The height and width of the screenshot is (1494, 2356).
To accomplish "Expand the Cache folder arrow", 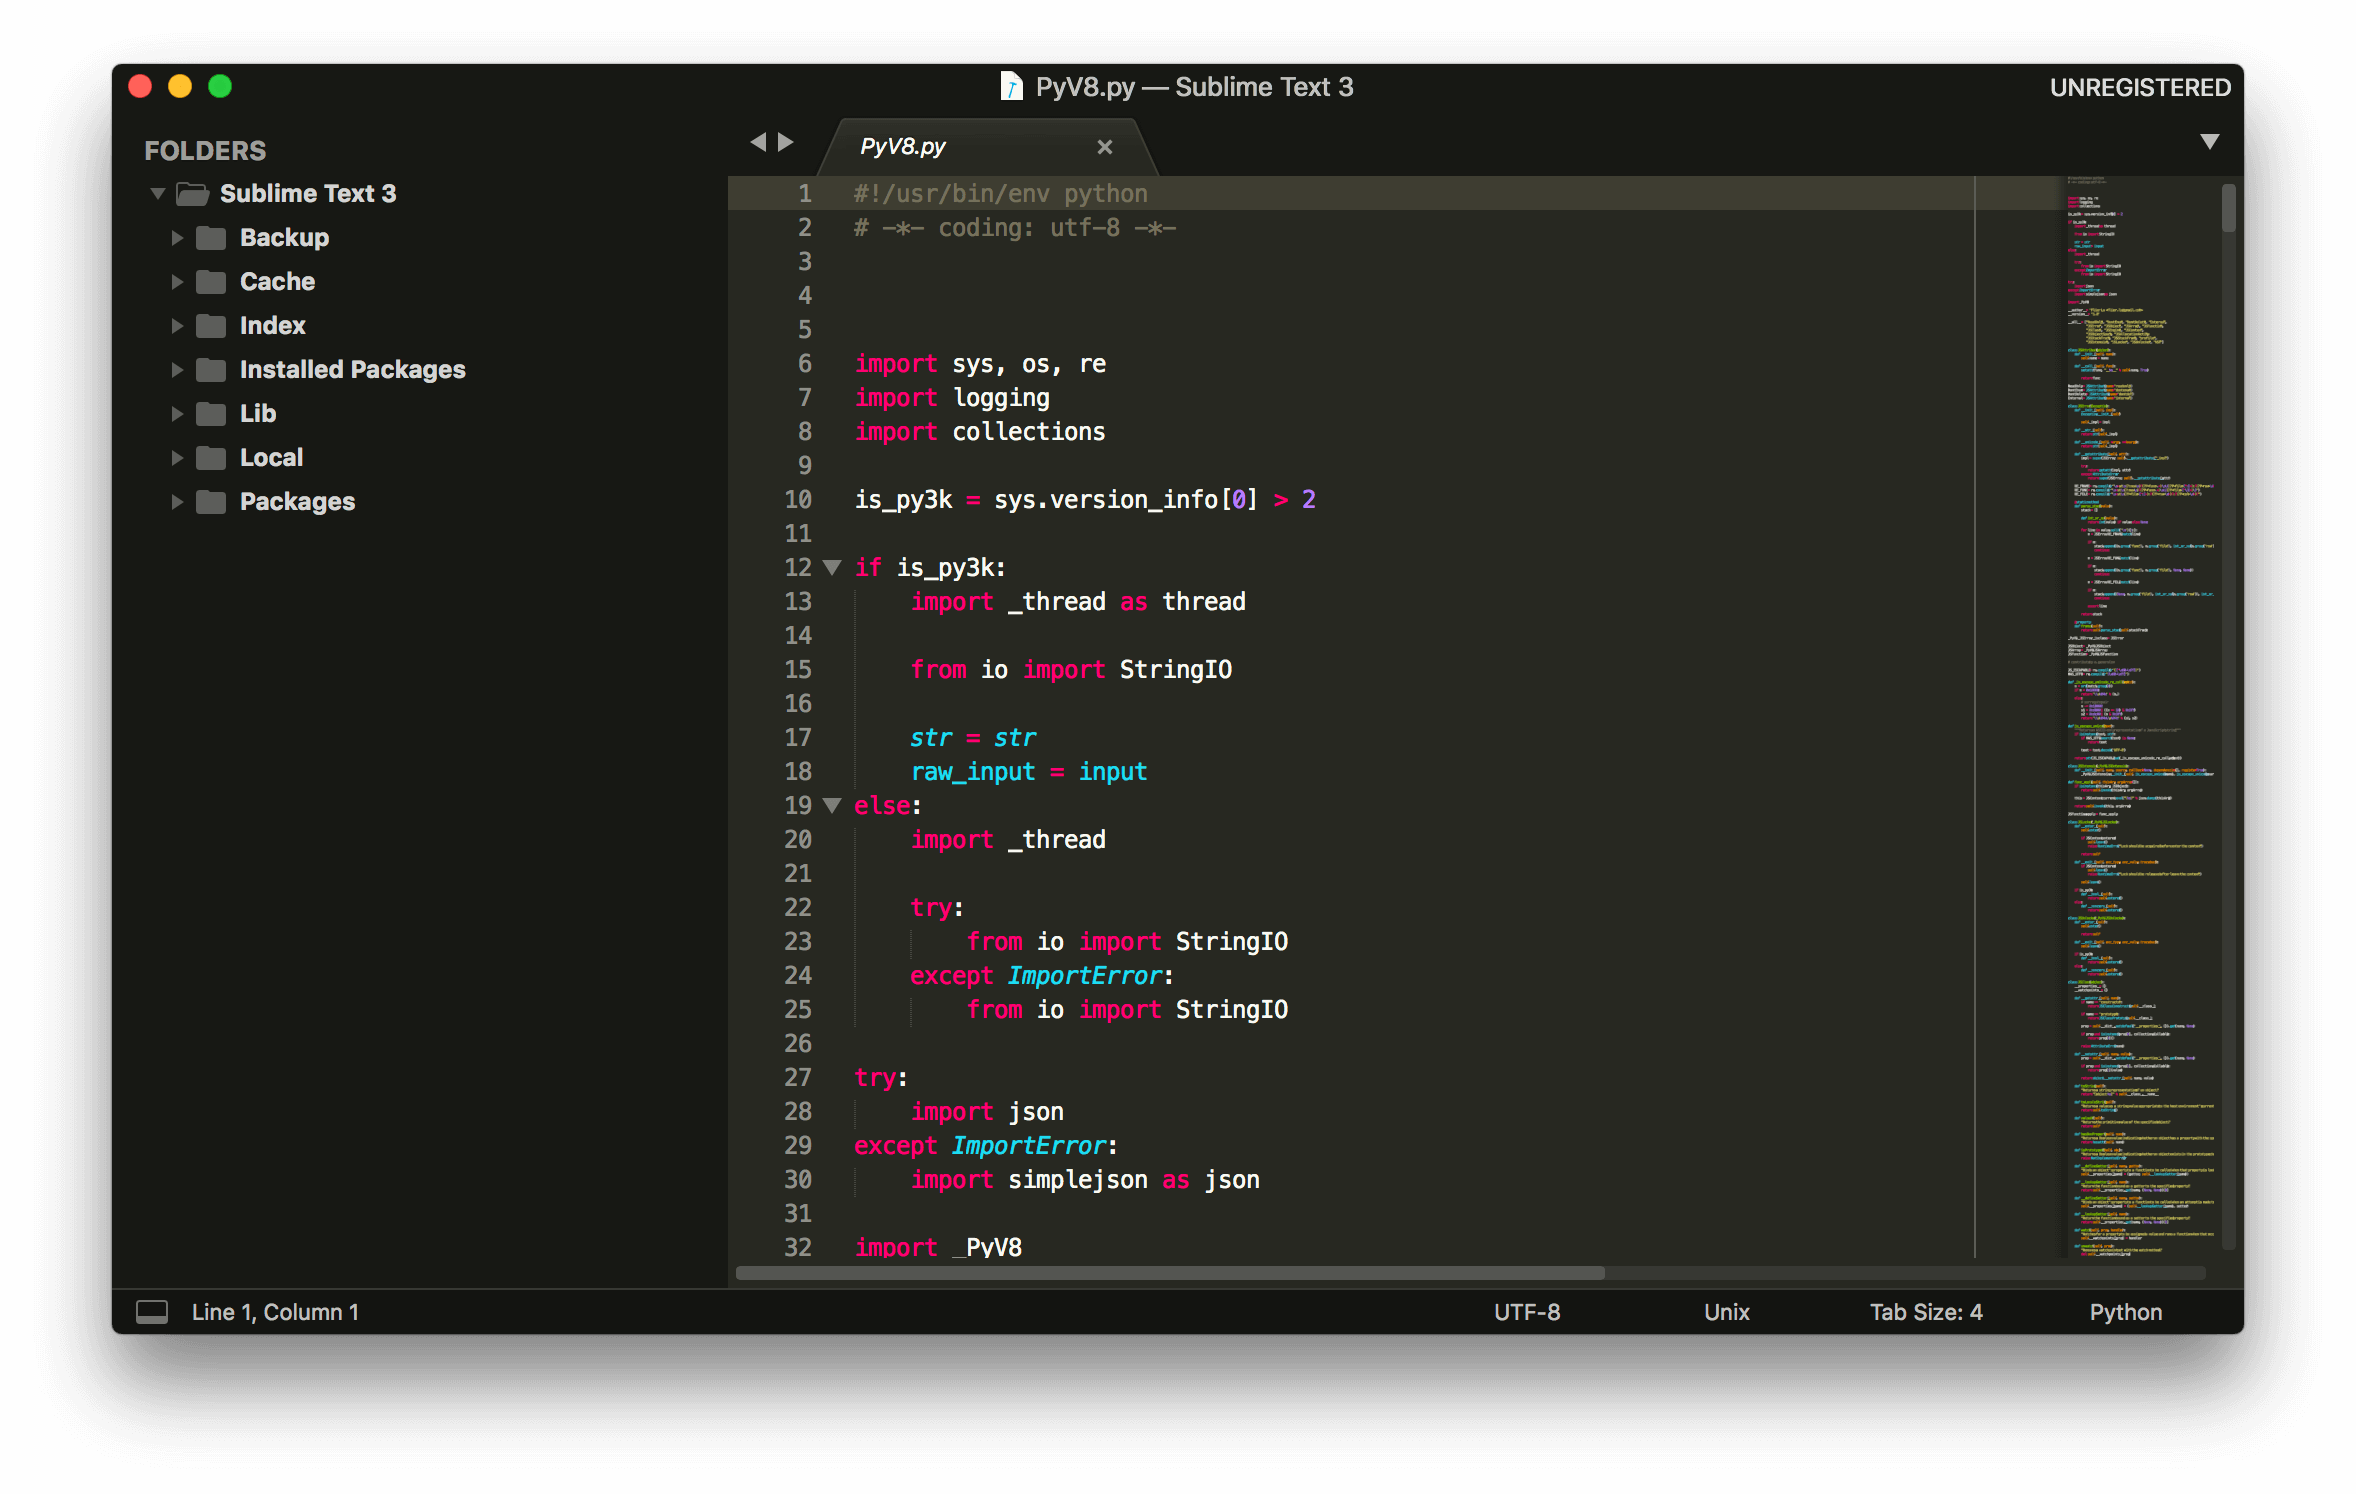I will point(177,282).
